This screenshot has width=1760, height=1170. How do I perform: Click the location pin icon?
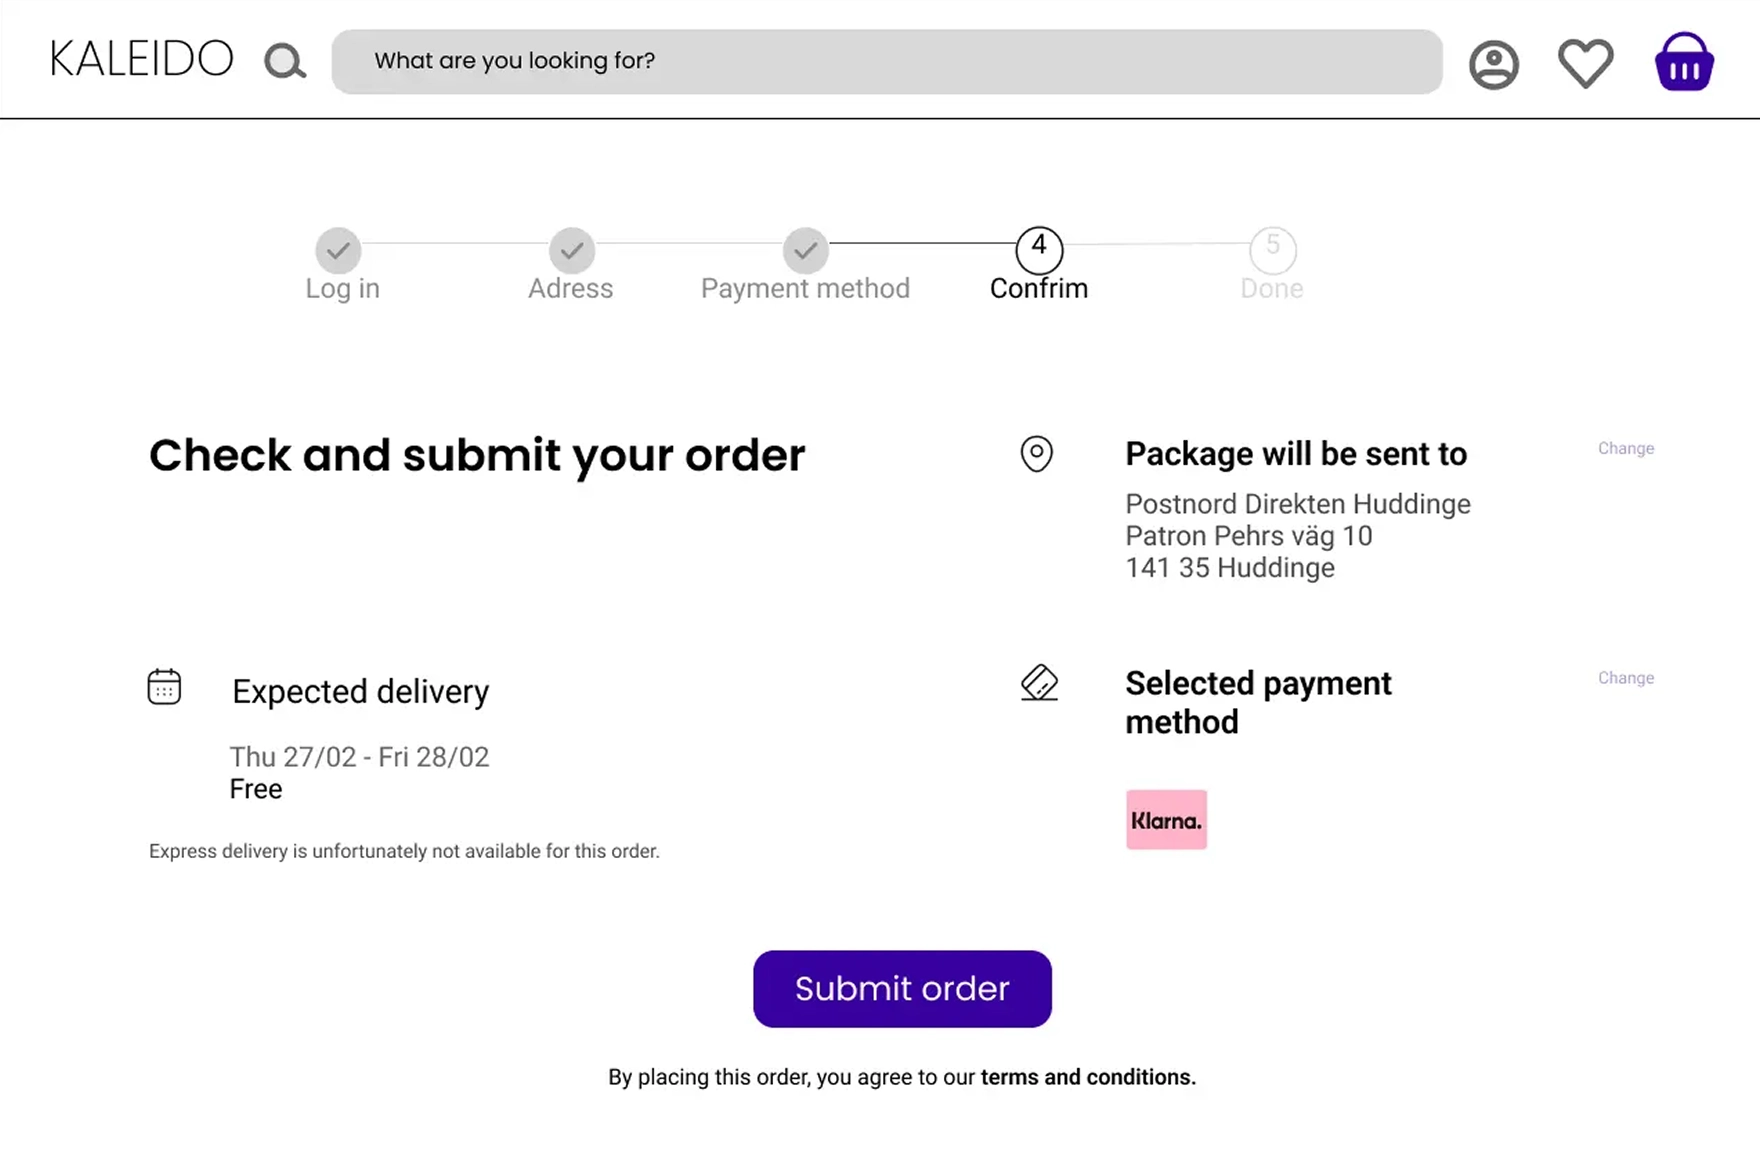click(1036, 454)
